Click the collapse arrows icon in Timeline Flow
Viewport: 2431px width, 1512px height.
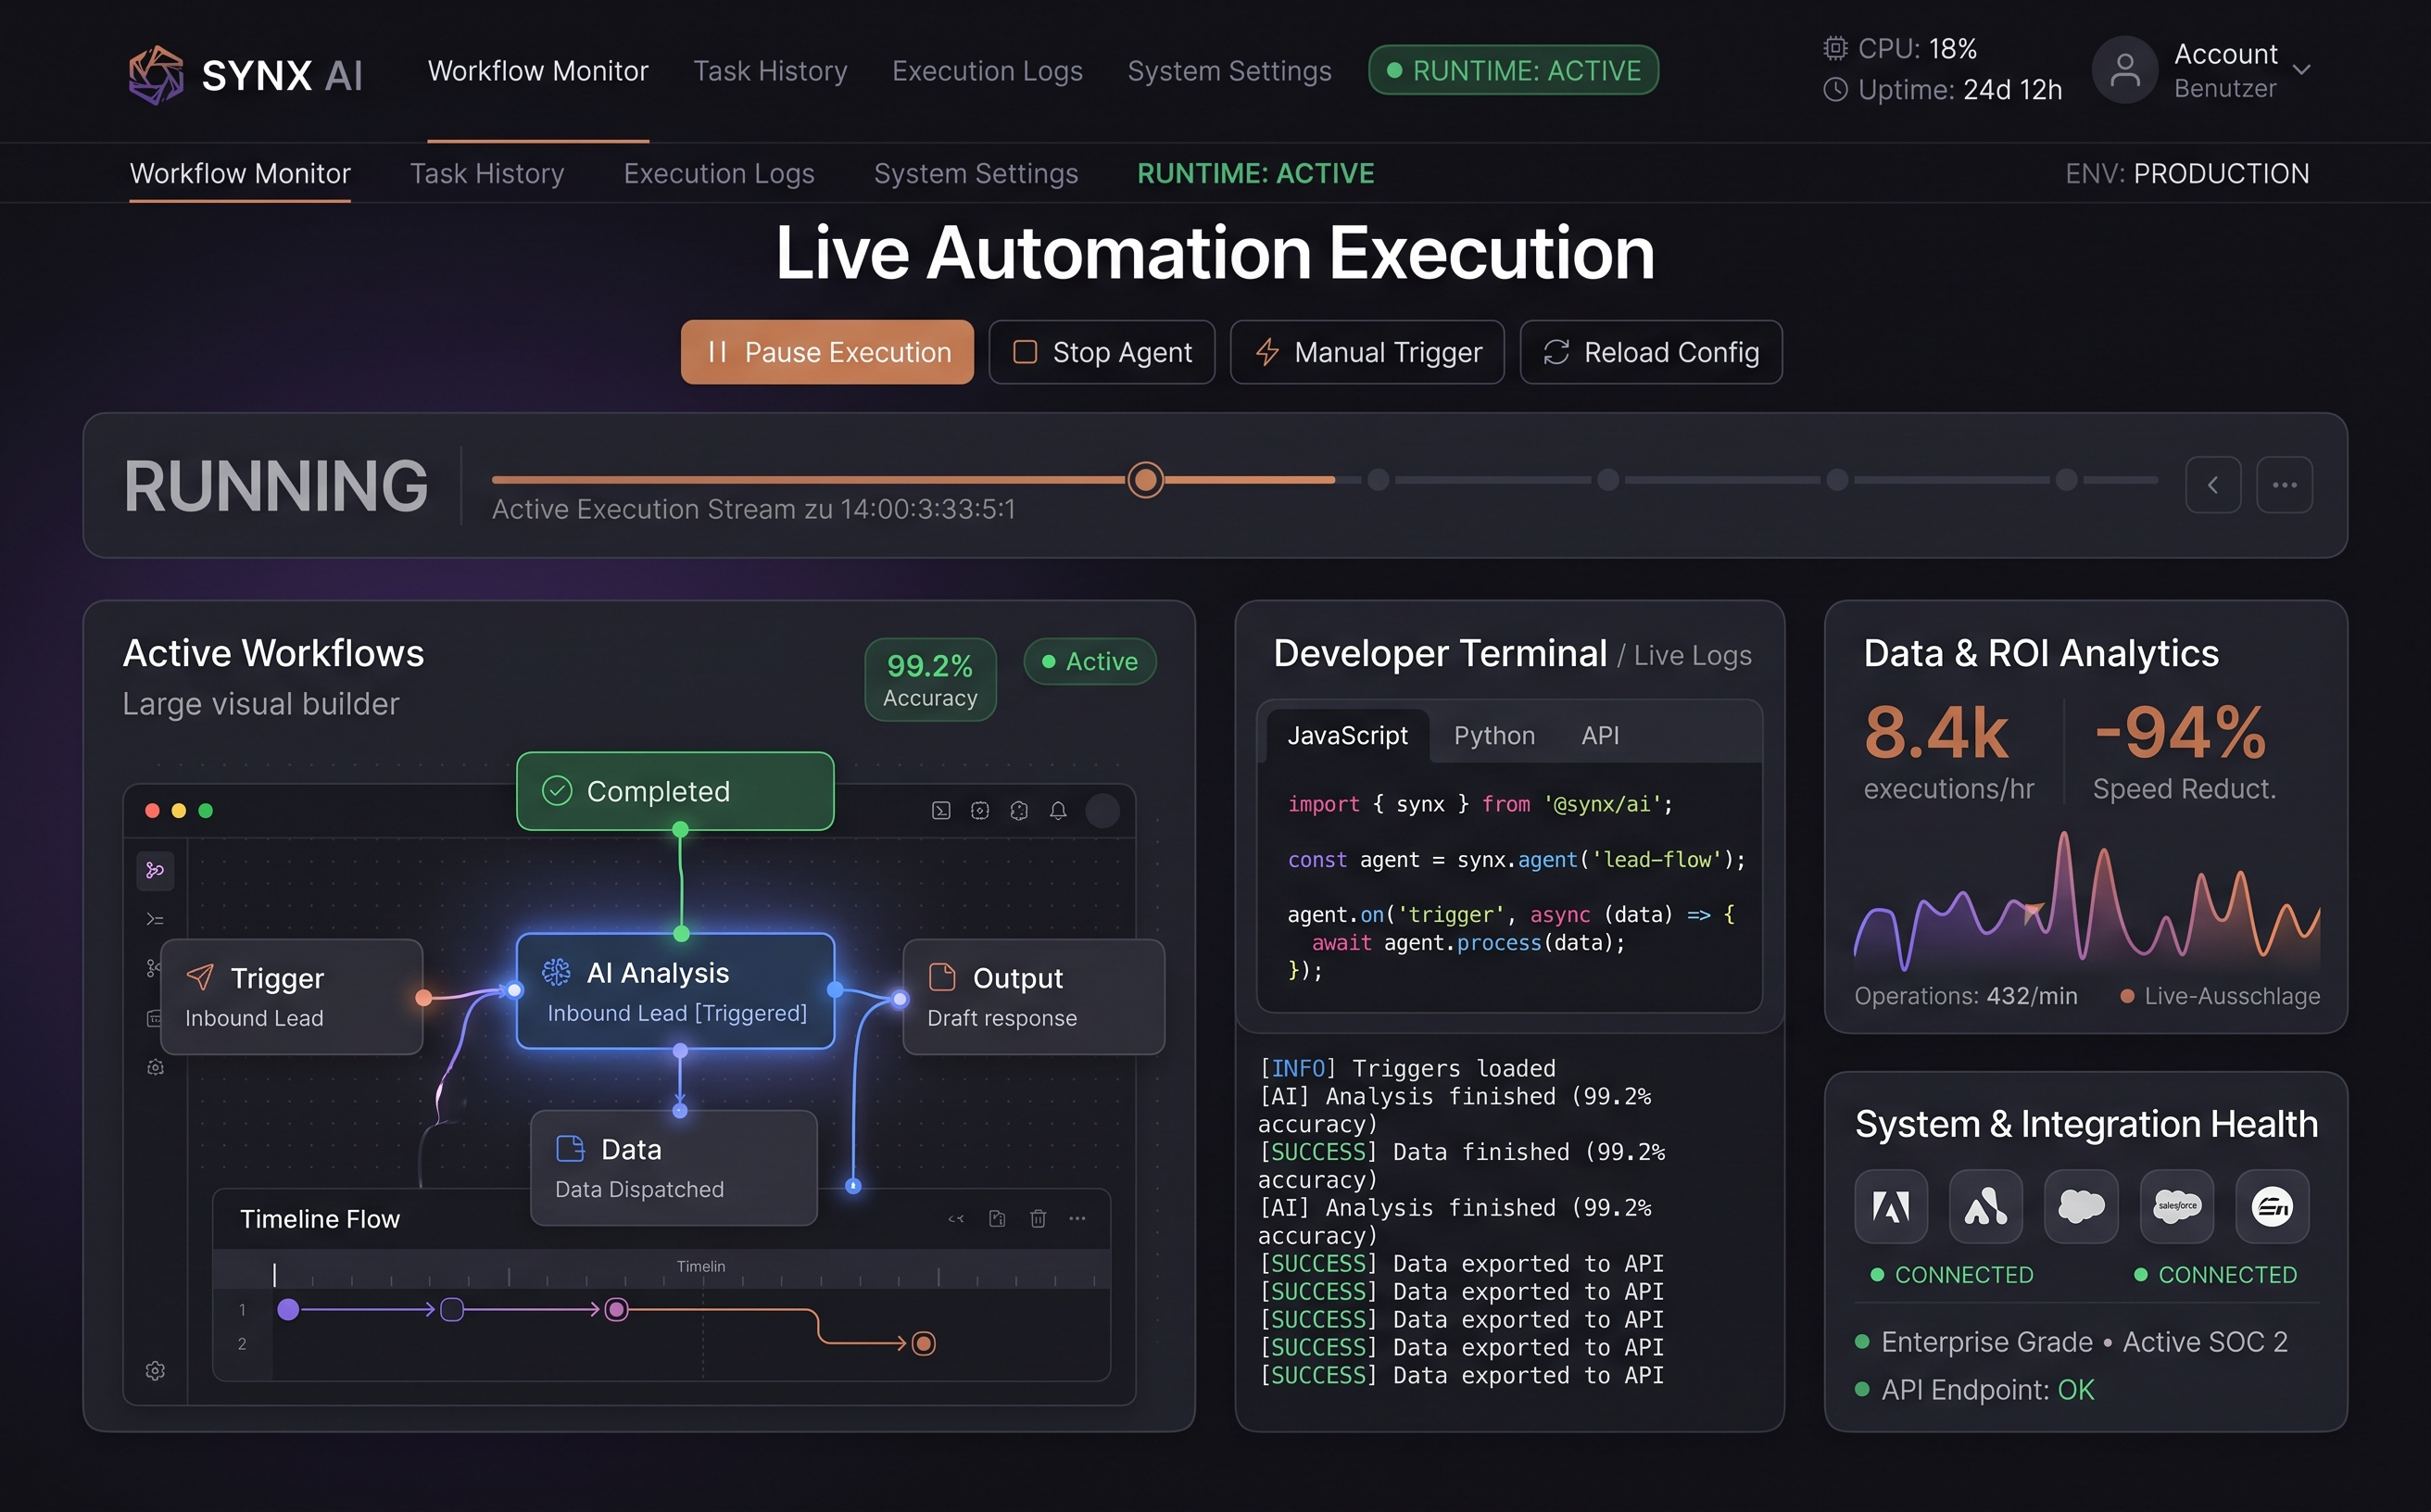pyautogui.click(x=956, y=1218)
